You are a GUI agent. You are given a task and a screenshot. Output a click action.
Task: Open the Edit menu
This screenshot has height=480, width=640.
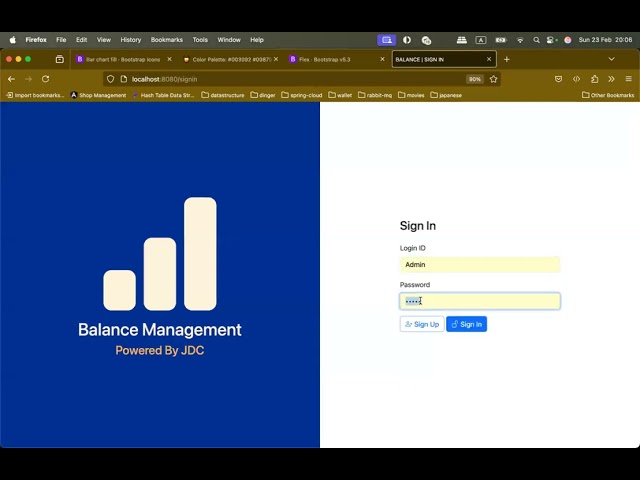click(x=82, y=40)
